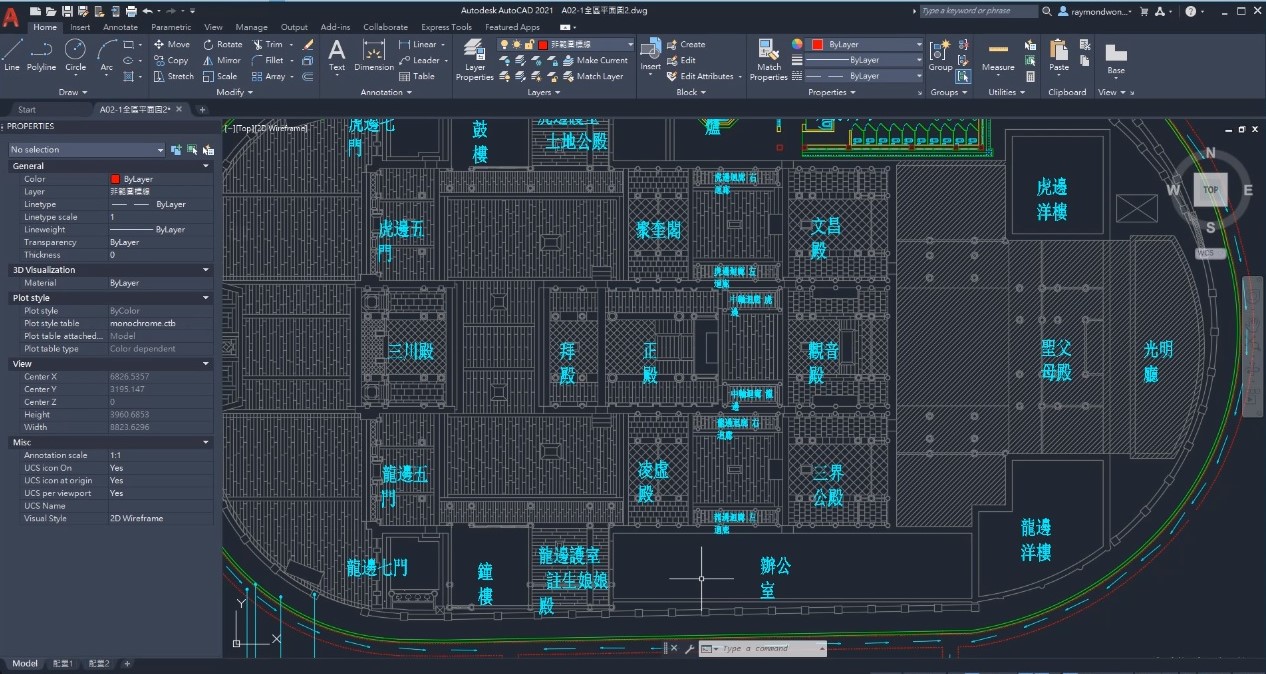Click the Dimension tool
Viewport: 1266px width, 674px height.
pos(374,54)
